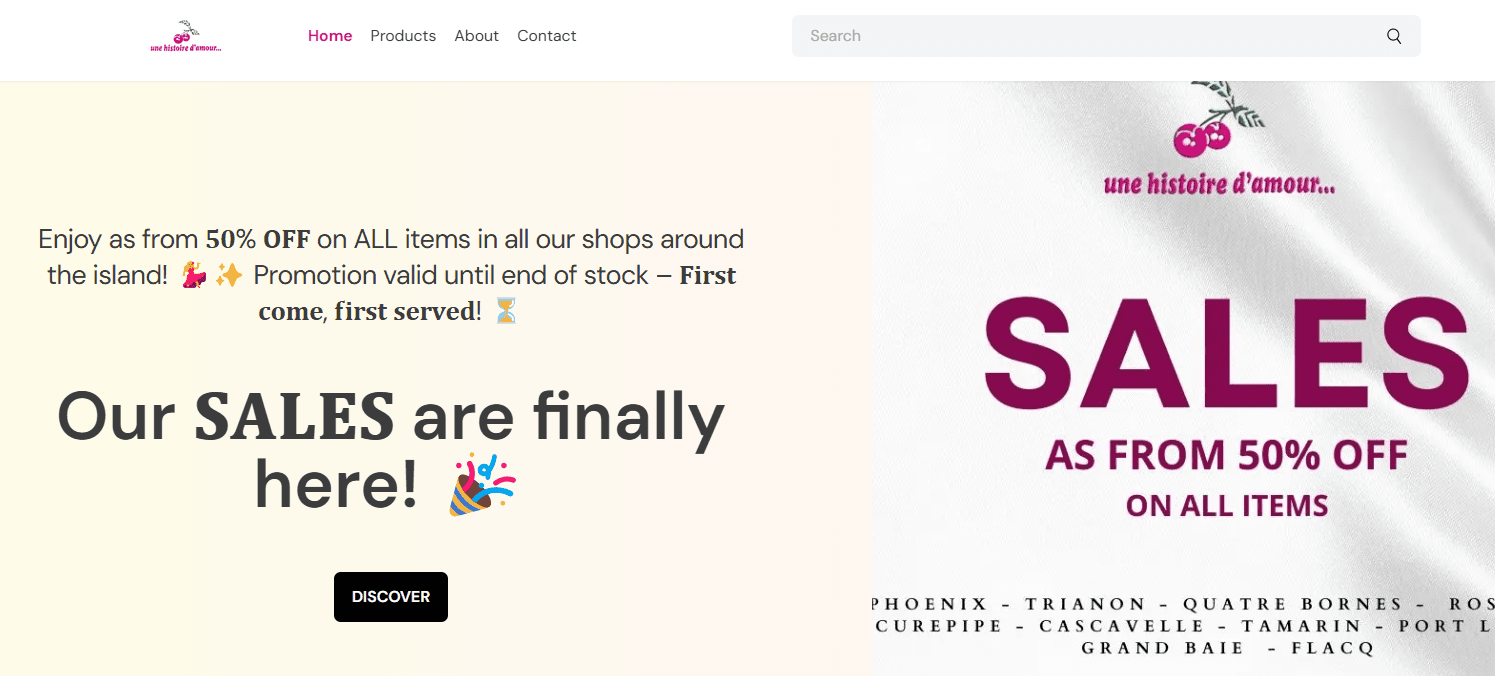This screenshot has height=676, width=1495.
Task: Click the une histoire d'amour header logo
Action: tap(186, 36)
